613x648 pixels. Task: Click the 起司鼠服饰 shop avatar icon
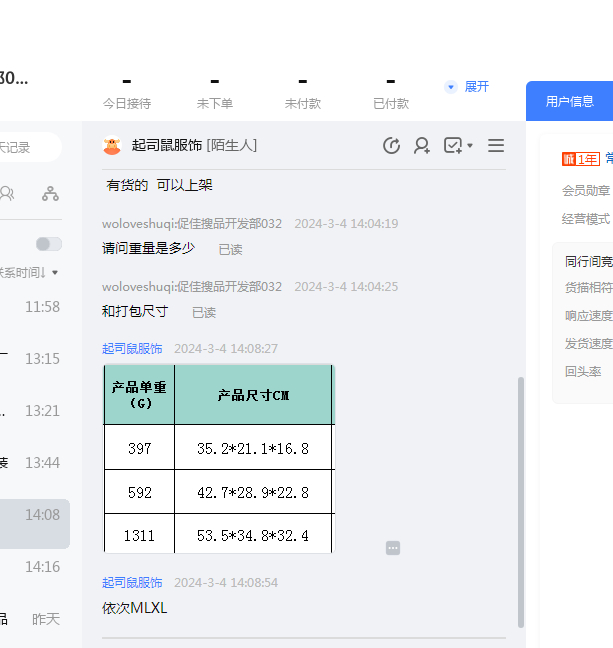click(x=112, y=146)
